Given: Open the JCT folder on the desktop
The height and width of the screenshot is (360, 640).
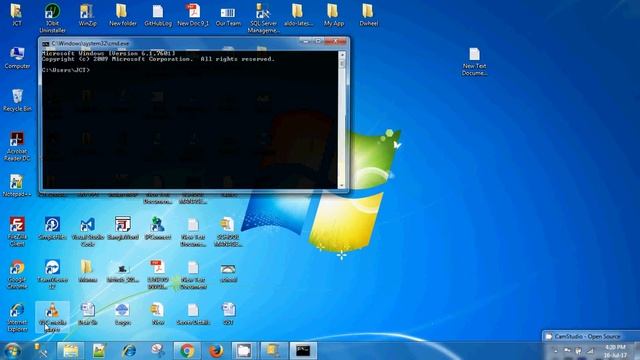Looking at the screenshot, I should [16, 15].
